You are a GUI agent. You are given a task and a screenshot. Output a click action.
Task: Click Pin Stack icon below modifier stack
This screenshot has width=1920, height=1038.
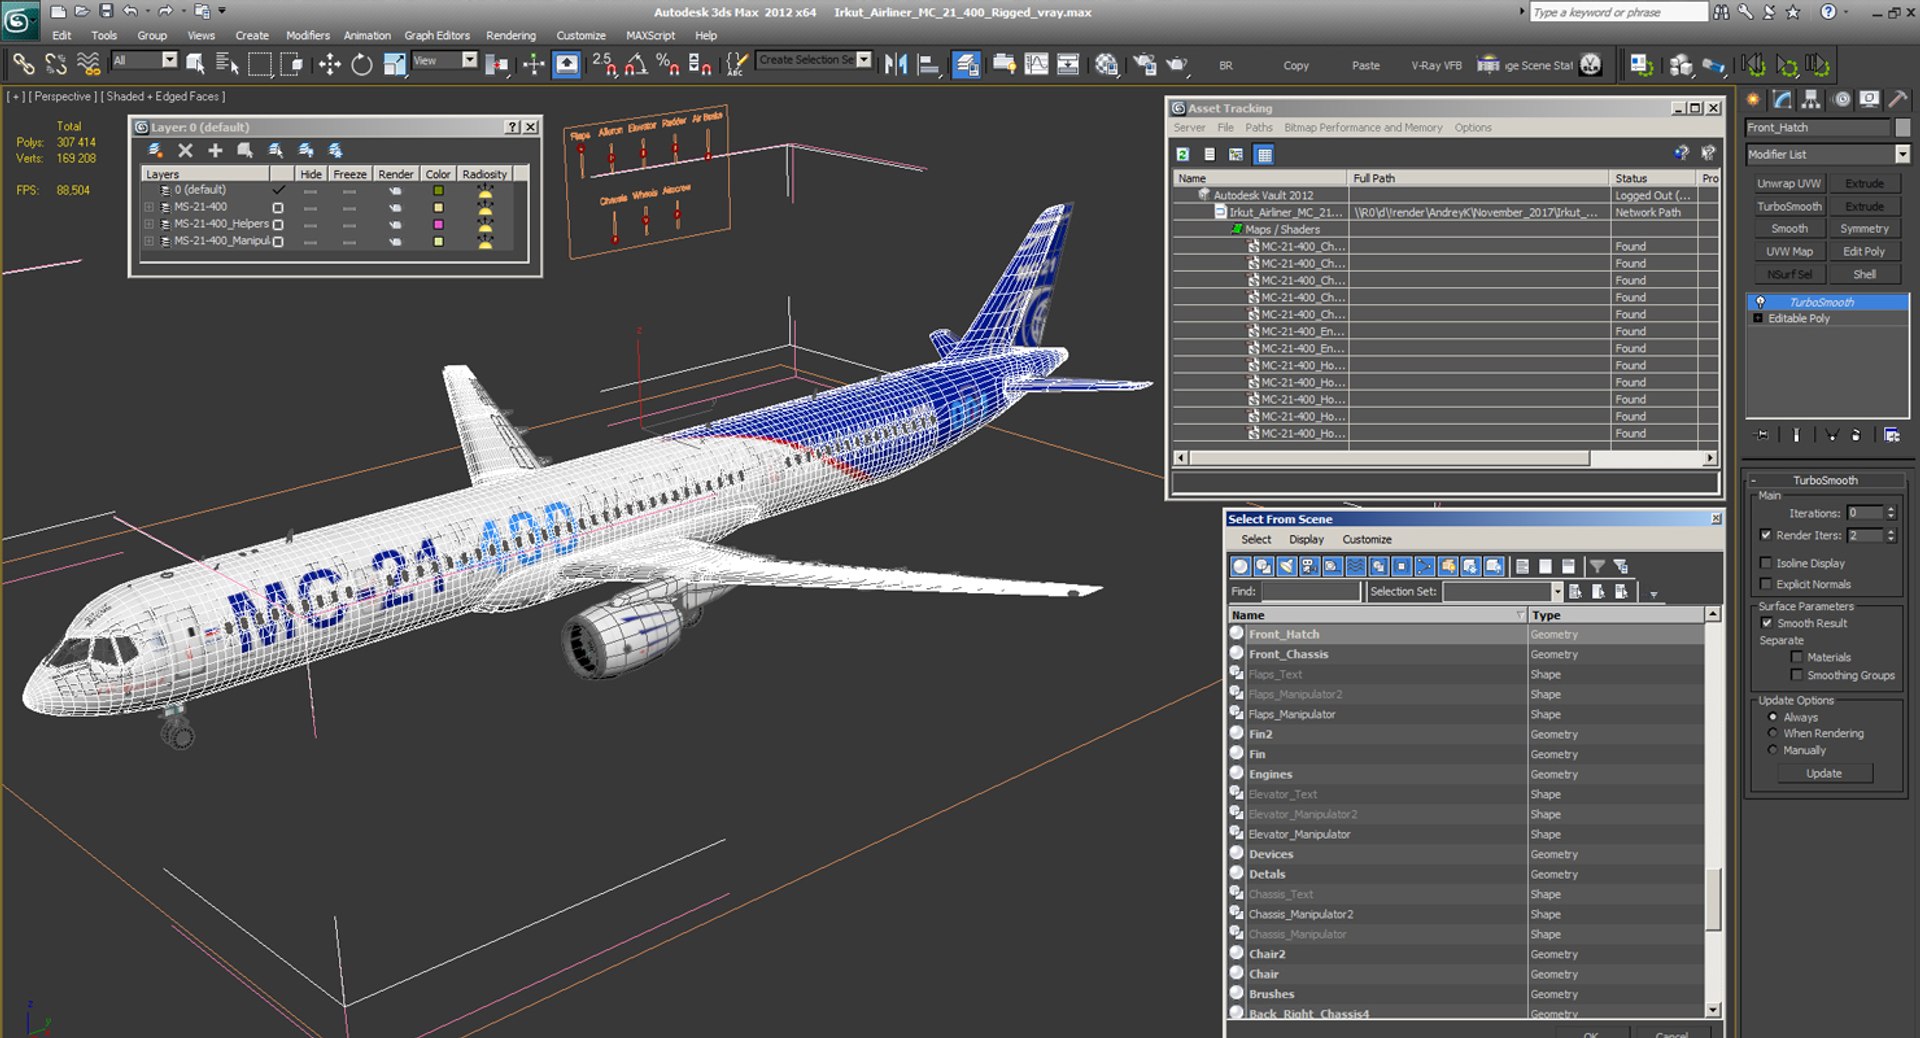(1762, 435)
